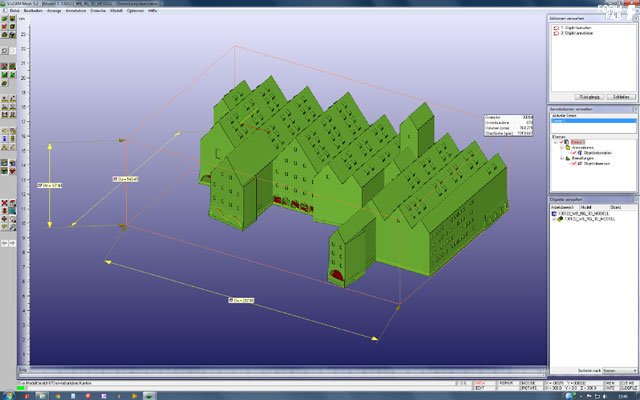Select action entry 1 in Aktionen list

(x=576, y=28)
